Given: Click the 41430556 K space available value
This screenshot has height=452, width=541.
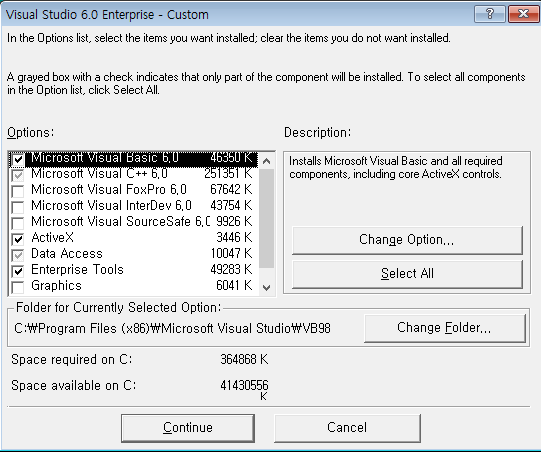Looking at the screenshot, I should click(x=244, y=390).
